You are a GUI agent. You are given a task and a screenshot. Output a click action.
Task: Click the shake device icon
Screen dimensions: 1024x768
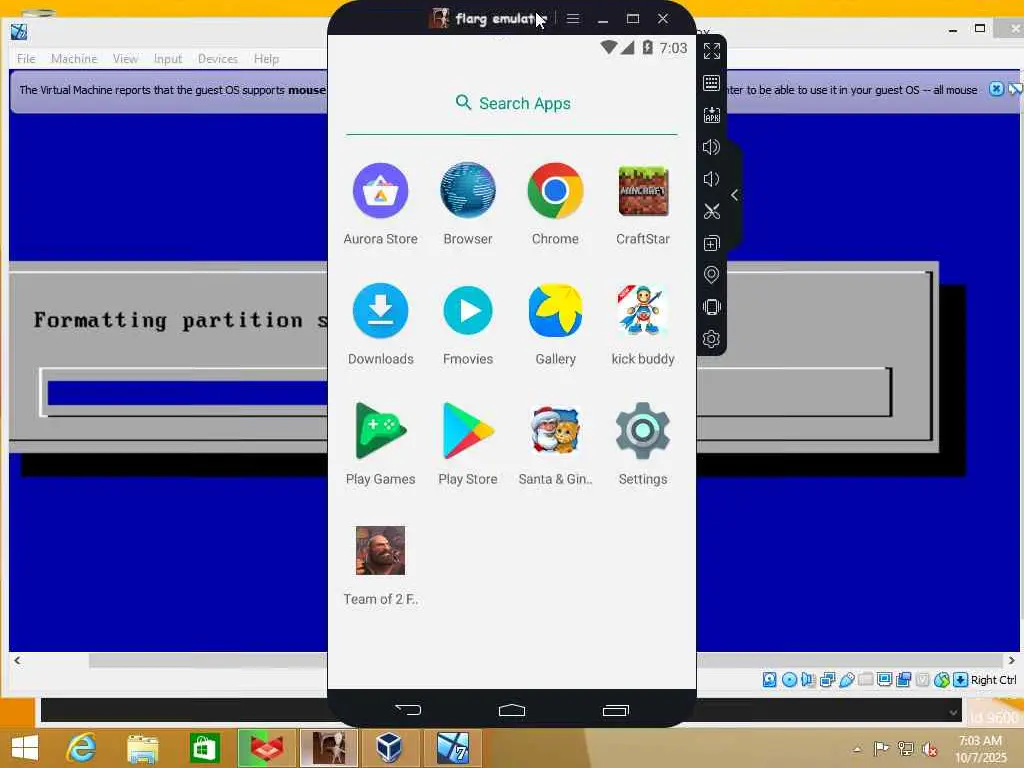[x=712, y=307]
